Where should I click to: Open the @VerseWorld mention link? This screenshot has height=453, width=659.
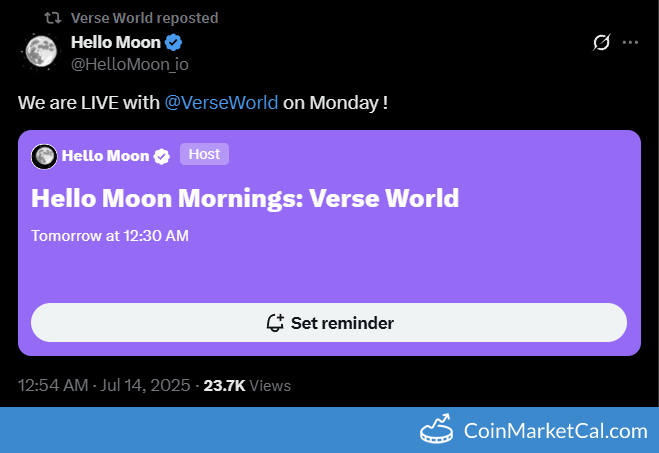pos(221,103)
